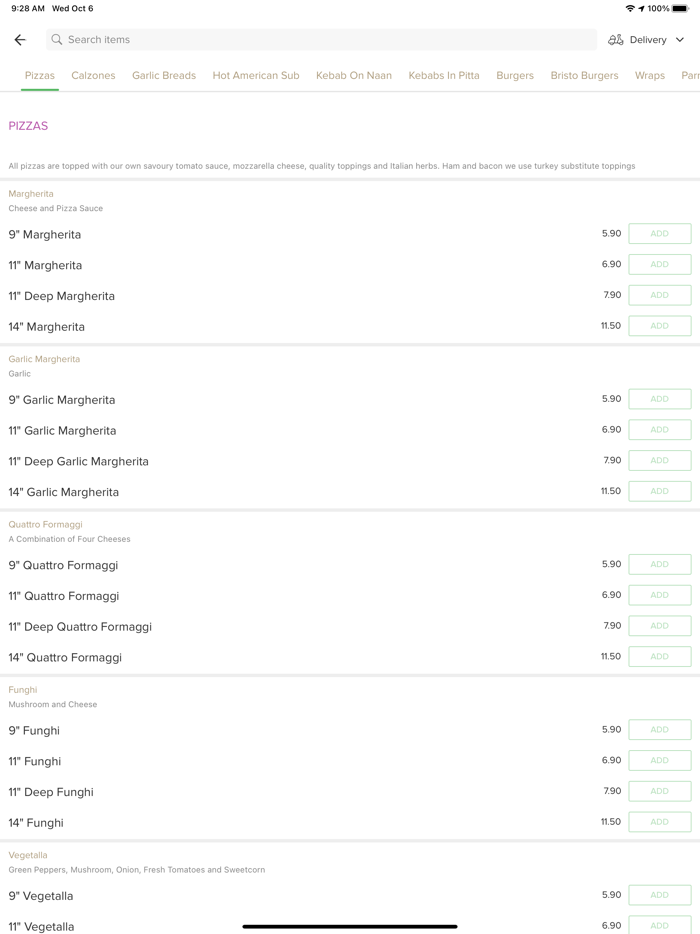Add the 9" Margherita pizza
This screenshot has height=934, width=700.
[x=659, y=234]
